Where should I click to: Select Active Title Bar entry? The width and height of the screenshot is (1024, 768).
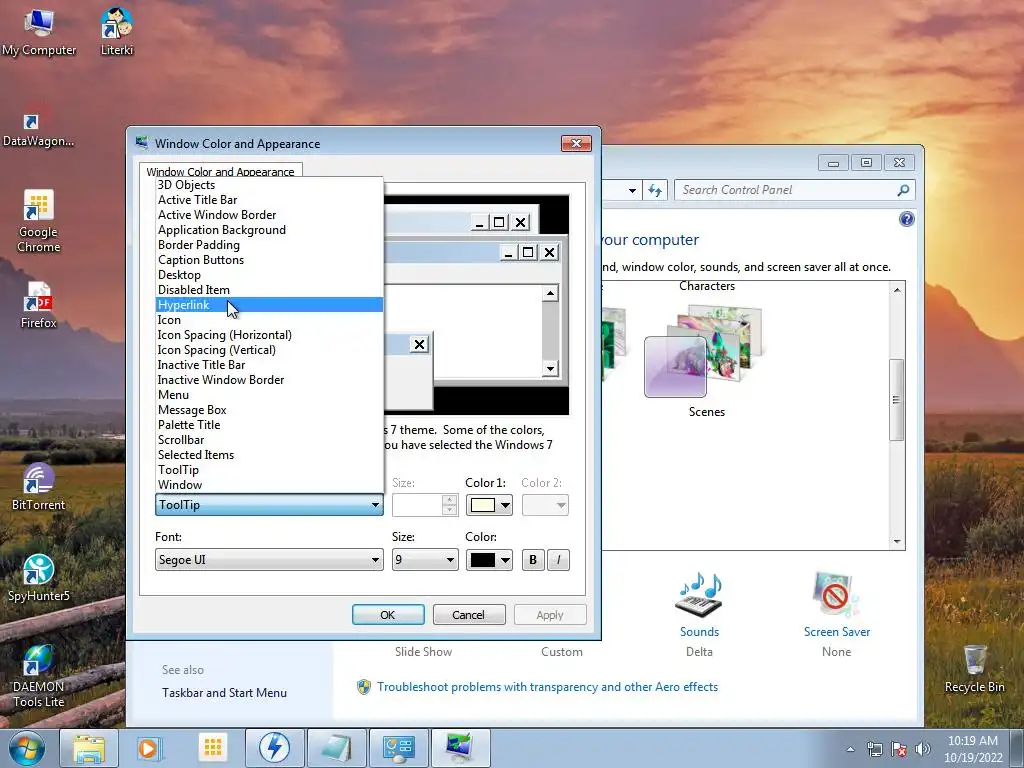pyautogui.click(x=269, y=200)
